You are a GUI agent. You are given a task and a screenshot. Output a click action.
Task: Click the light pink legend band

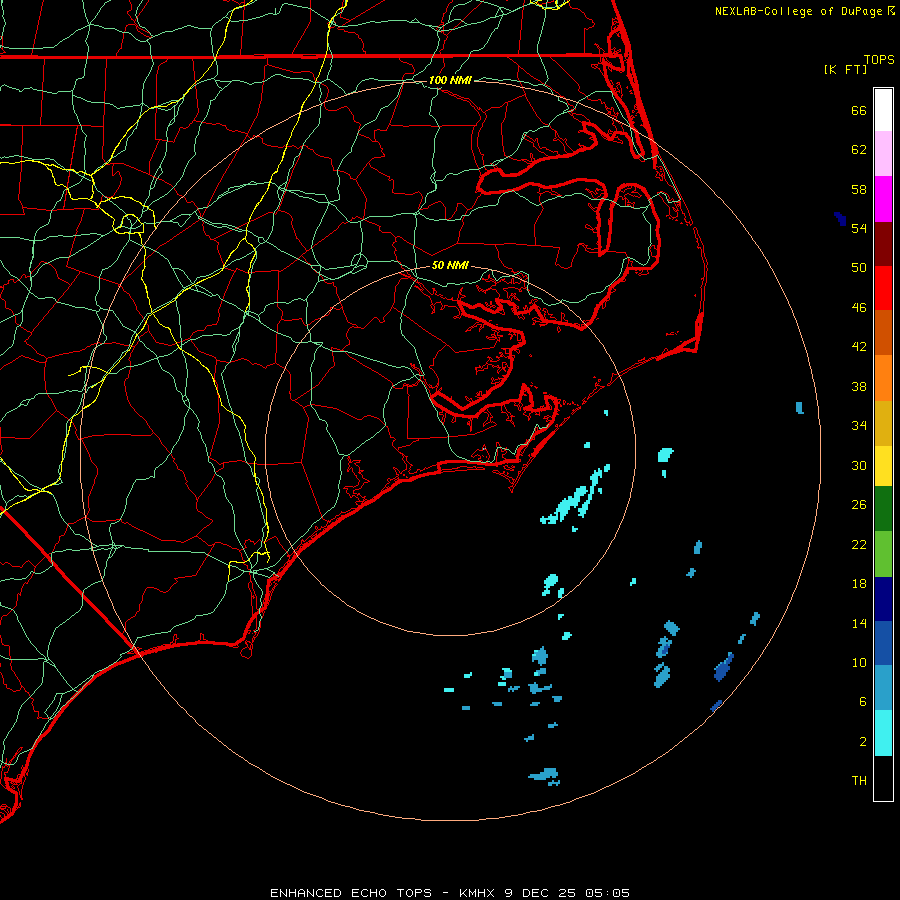coord(883,153)
